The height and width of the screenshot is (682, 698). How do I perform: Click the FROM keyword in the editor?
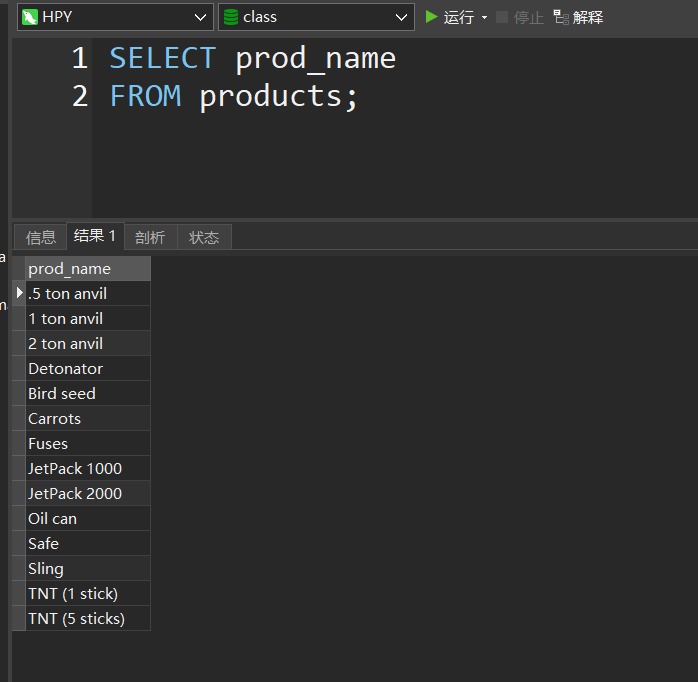coord(146,96)
